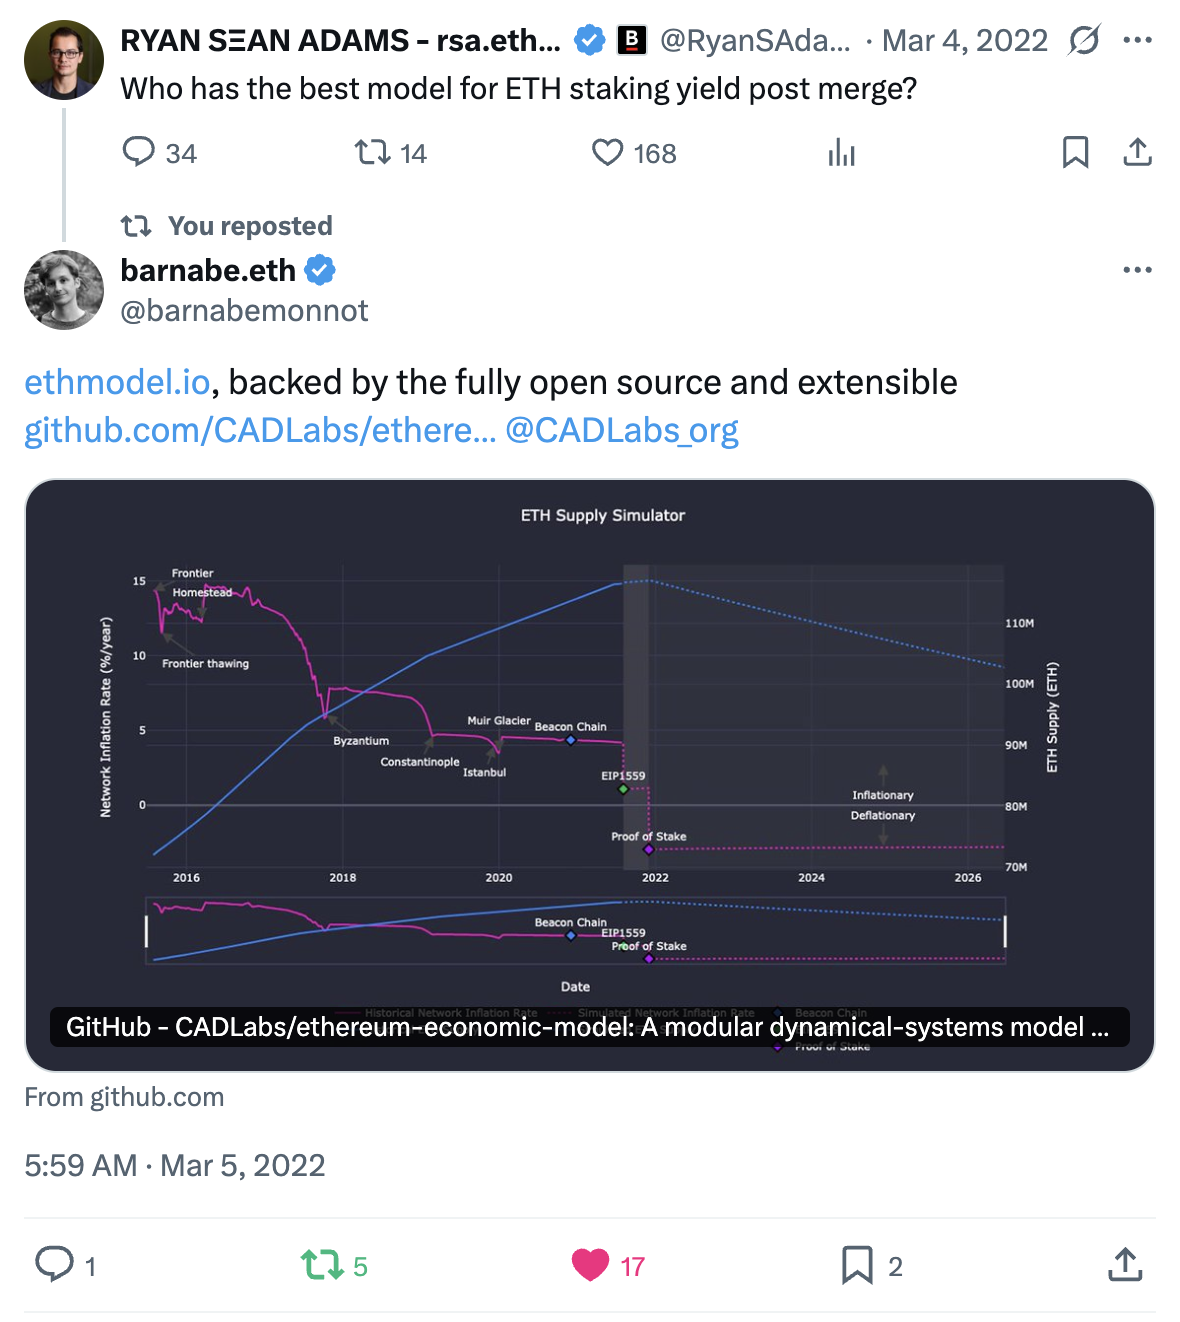1180x1322 pixels.
Task: Like the ETH staking yield tweet
Action: (x=608, y=152)
